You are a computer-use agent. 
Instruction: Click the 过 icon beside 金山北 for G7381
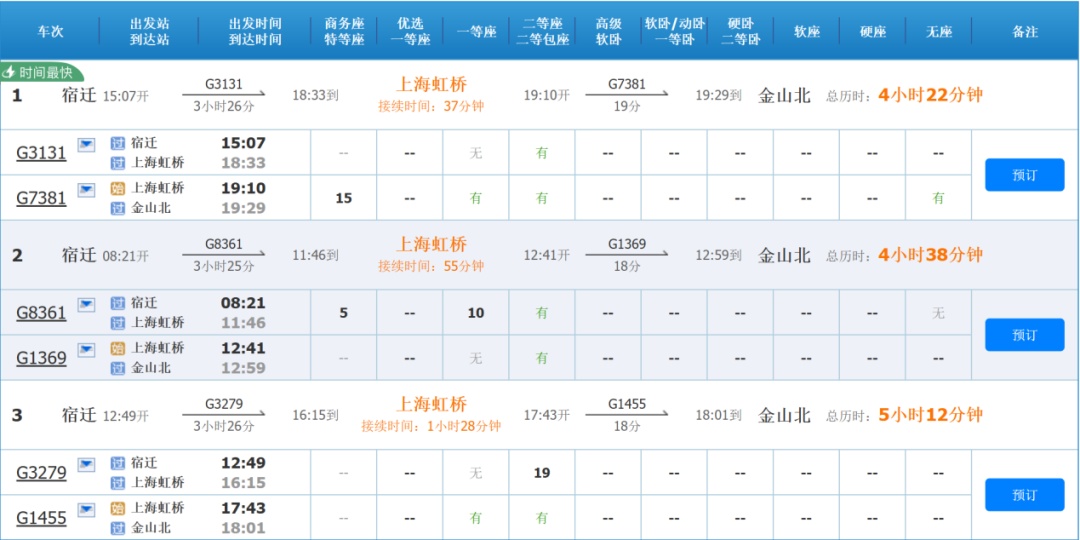[x=118, y=208]
